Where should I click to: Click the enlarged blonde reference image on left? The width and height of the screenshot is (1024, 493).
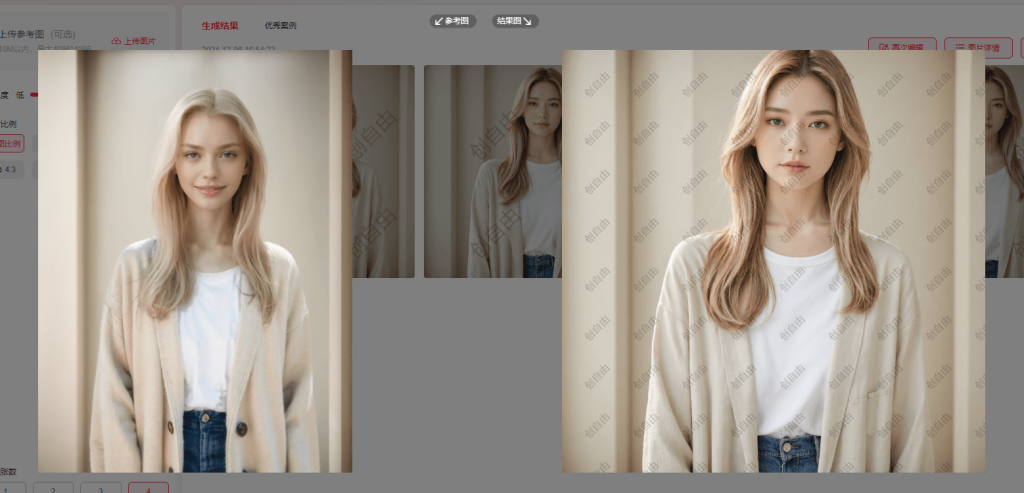pyautogui.click(x=195, y=260)
